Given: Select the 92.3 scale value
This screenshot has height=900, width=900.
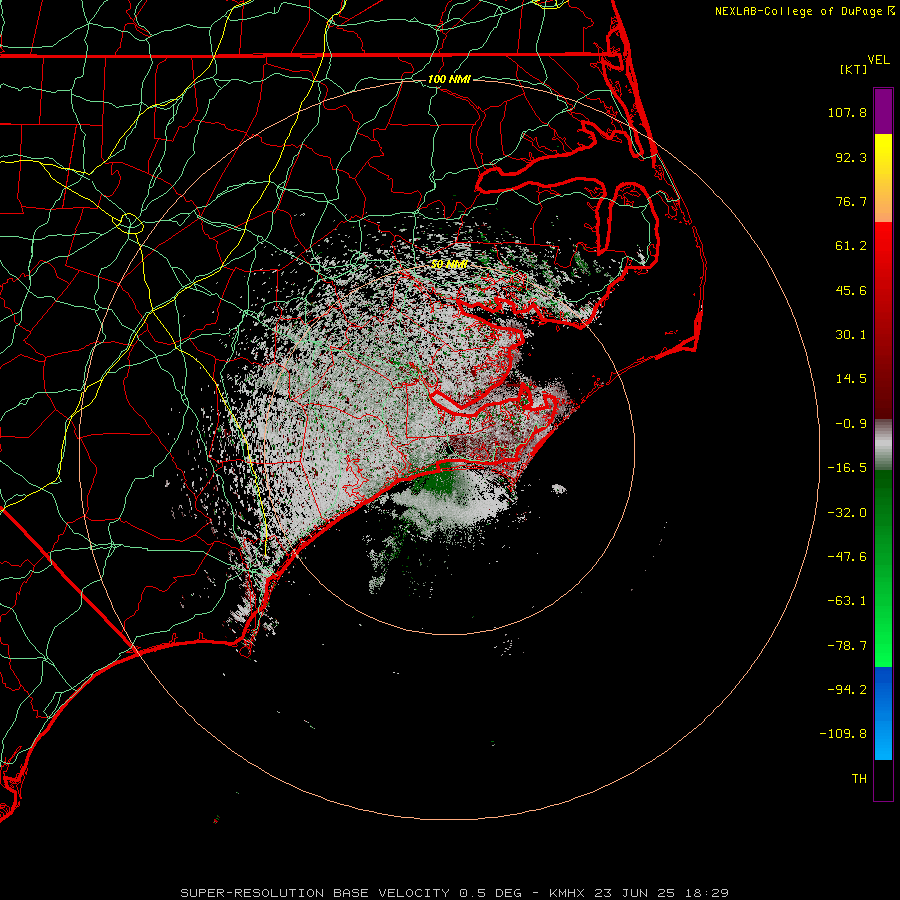Looking at the screenshot, I should (x=851, y=157).
